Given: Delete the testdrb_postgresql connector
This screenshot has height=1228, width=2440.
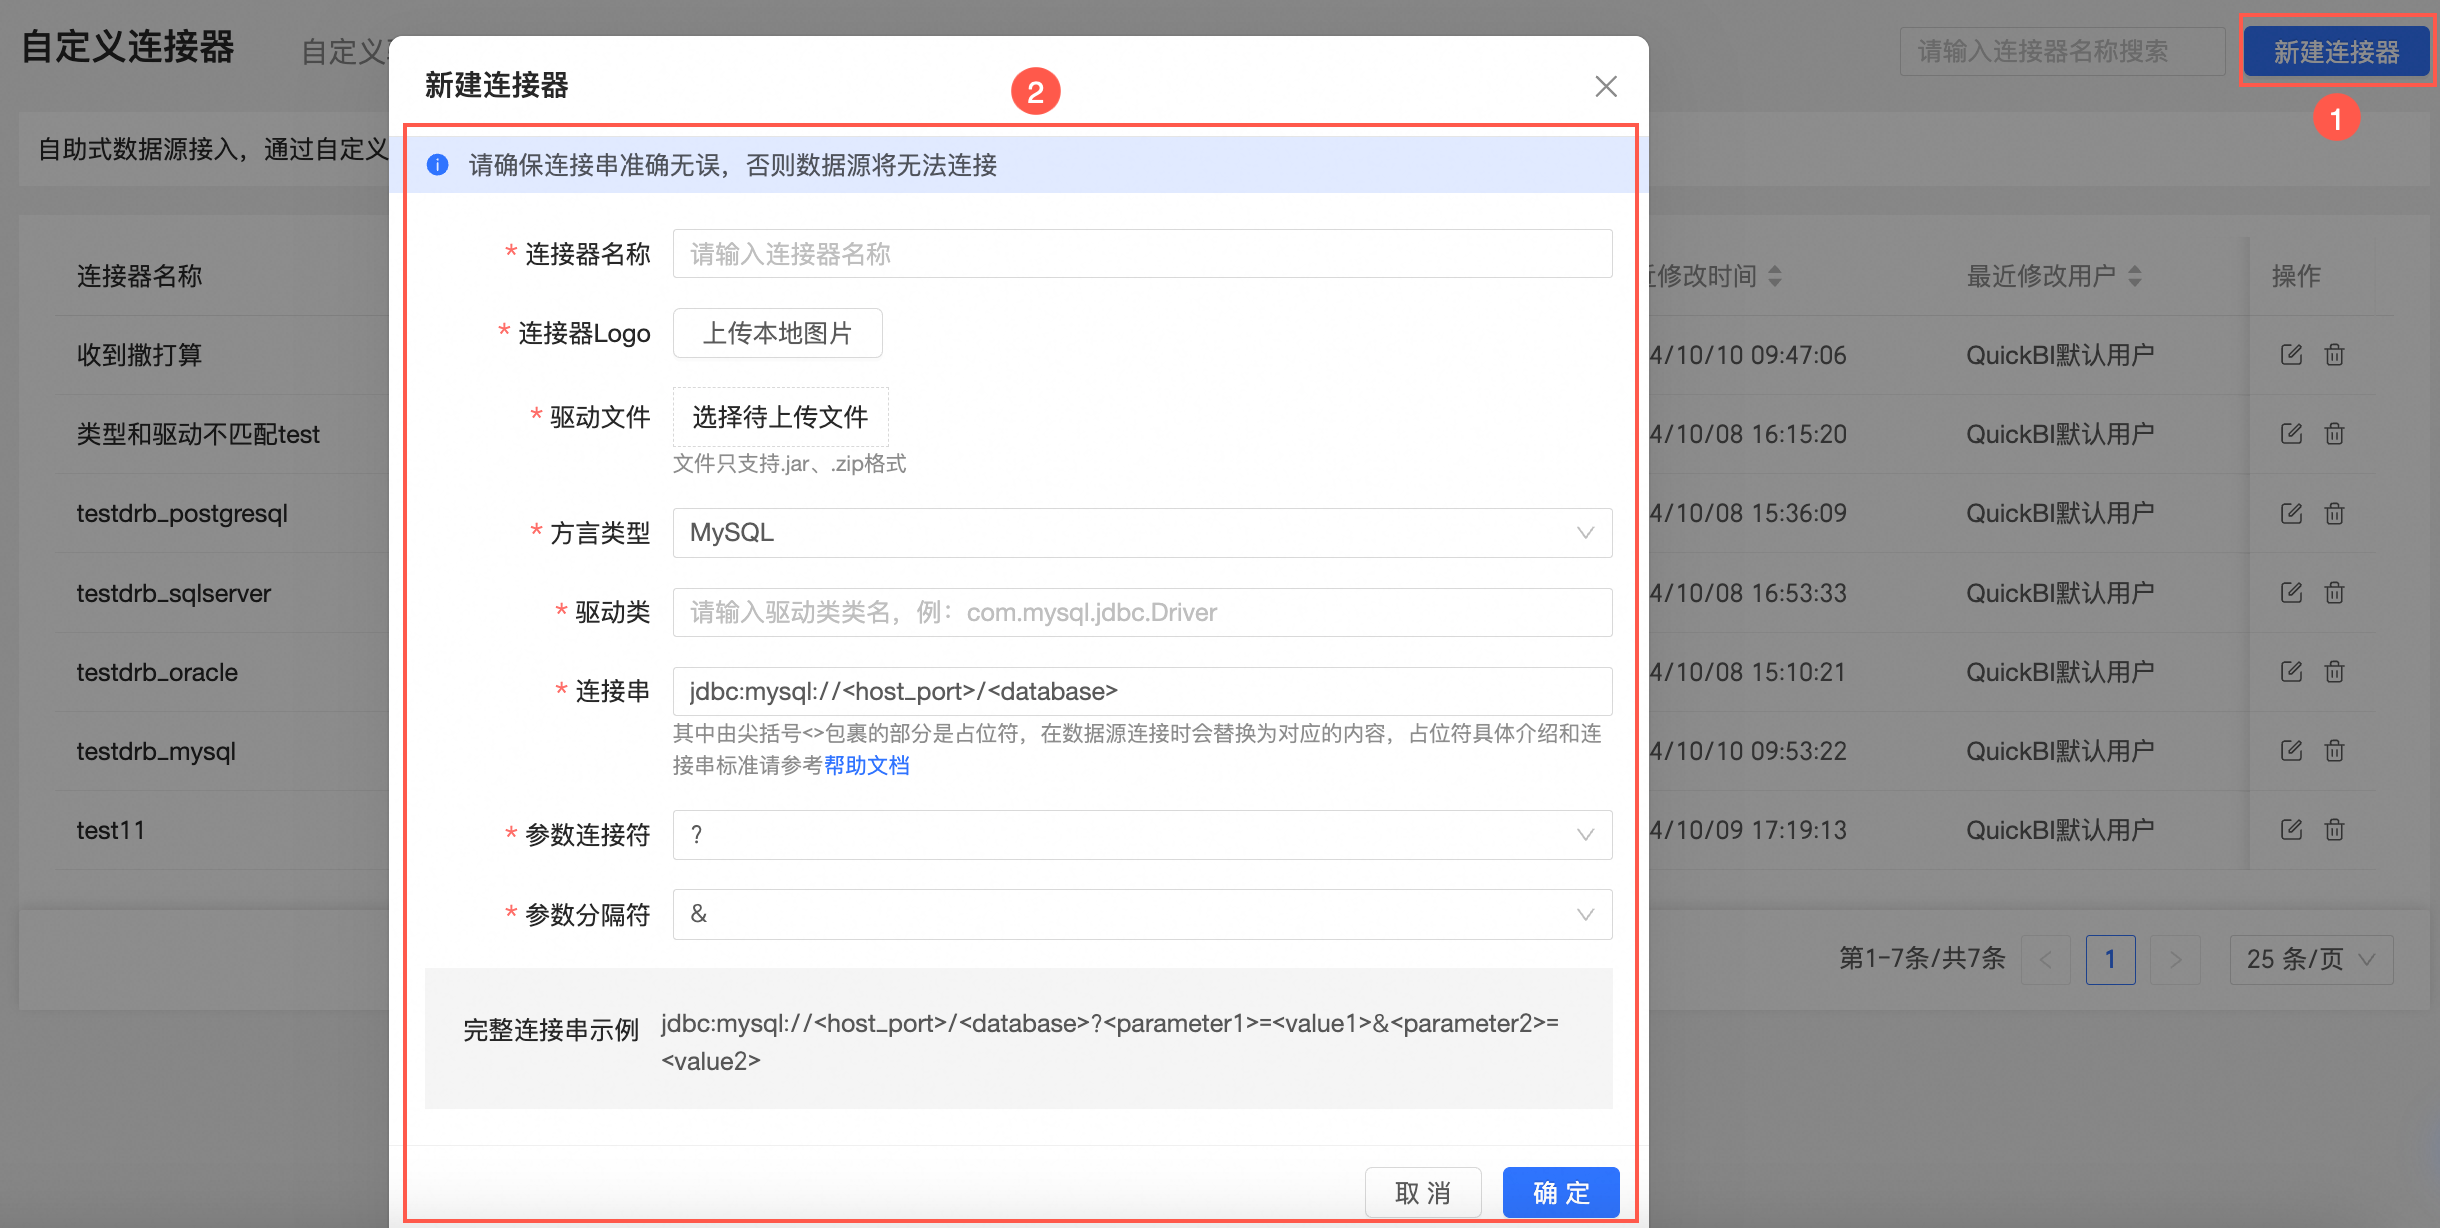Looking at the screenshot, I should pyautogui.click(x=2335, y=514).
